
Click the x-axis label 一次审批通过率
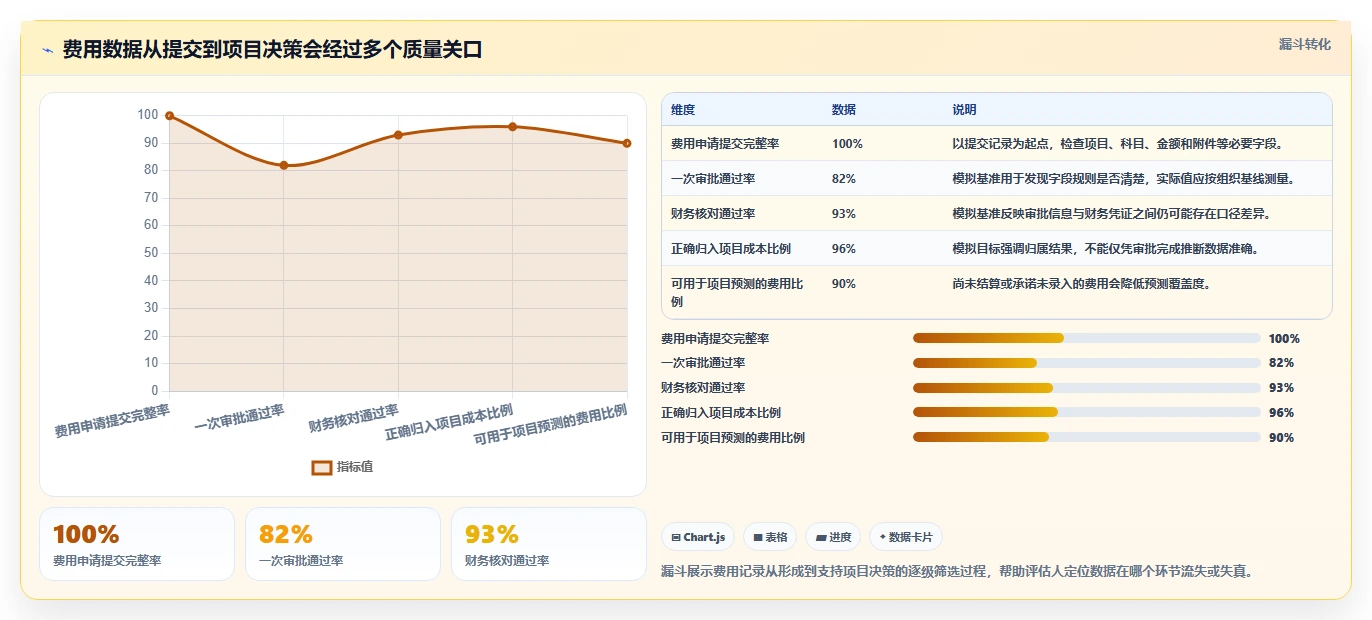tap(240, 417)
